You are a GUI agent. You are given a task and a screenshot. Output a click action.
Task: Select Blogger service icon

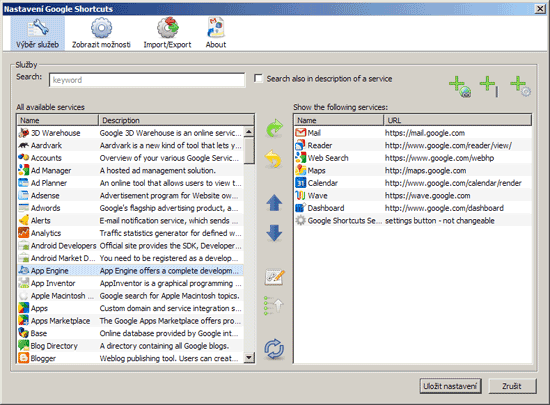(24, 358)
